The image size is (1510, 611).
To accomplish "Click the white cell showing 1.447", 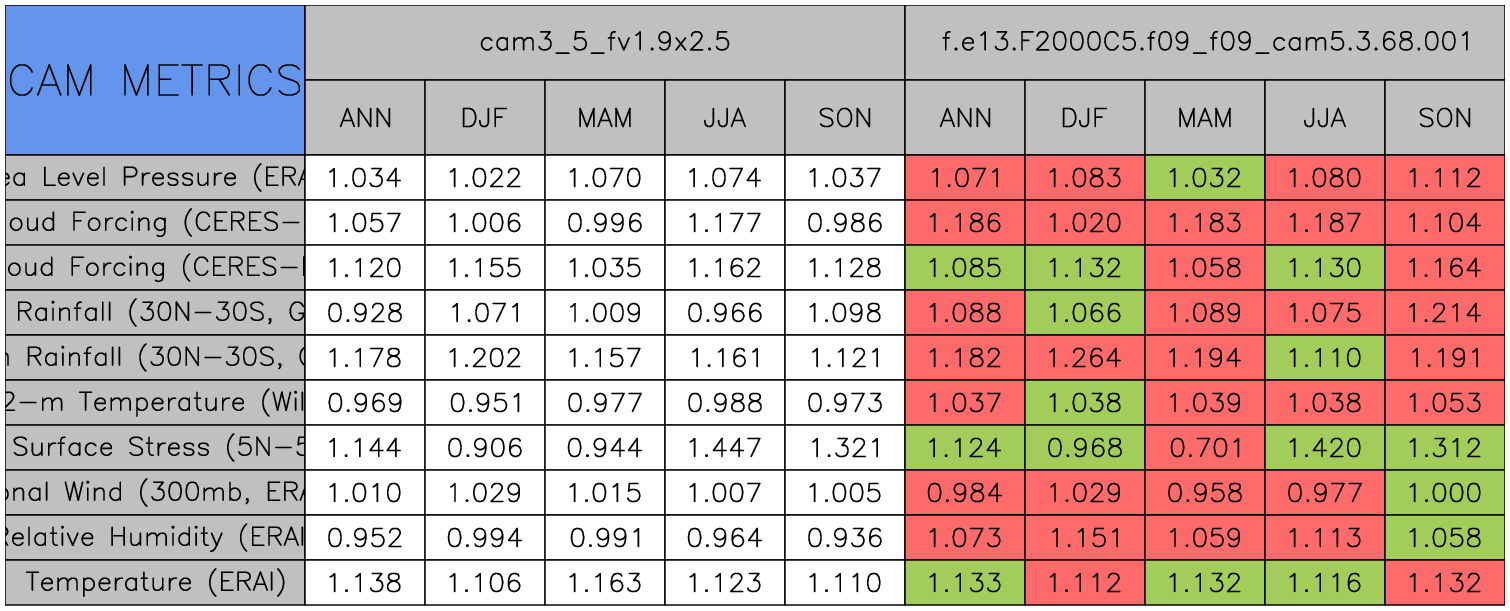I will point(725,447).
